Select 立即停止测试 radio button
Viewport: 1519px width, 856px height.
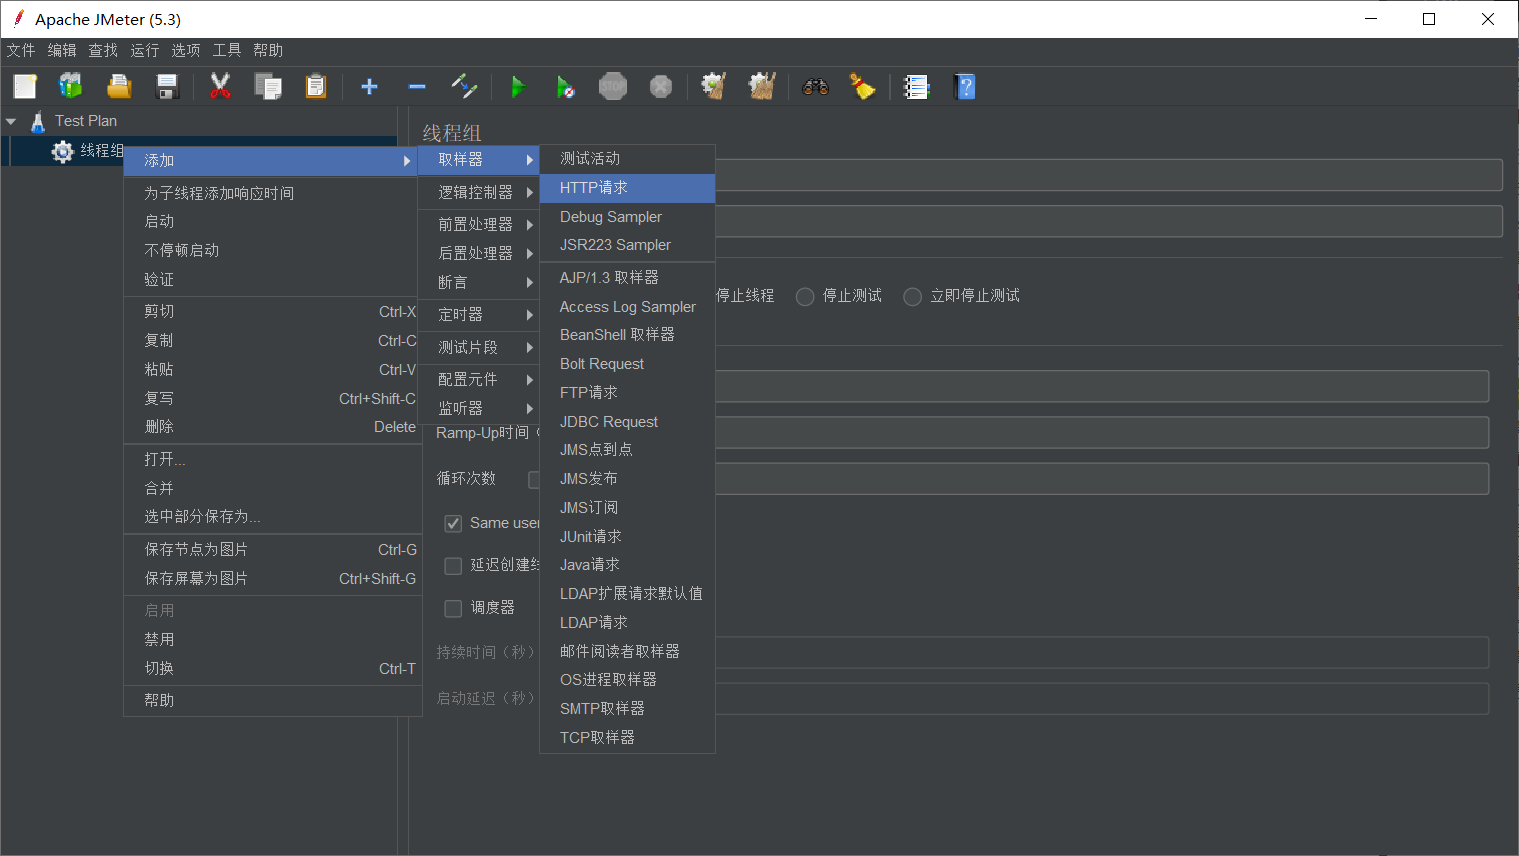tap(912, 297)
